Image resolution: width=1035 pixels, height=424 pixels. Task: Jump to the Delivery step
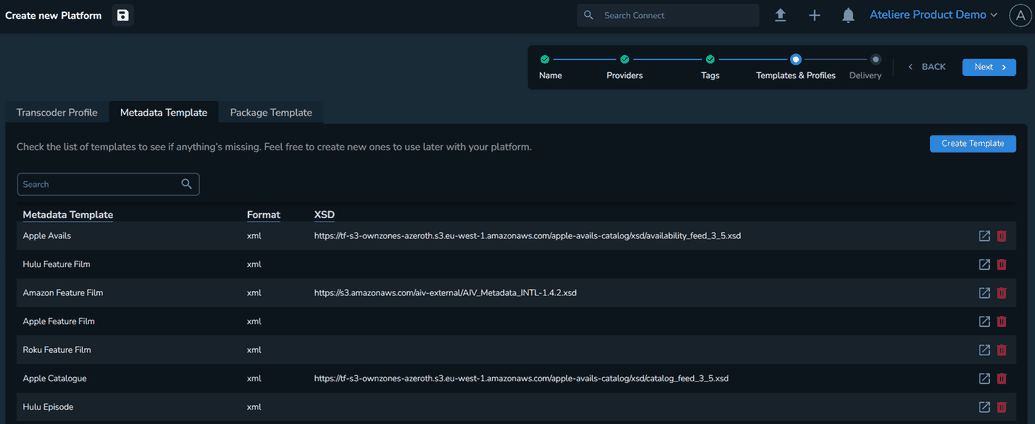pos(865,67)
